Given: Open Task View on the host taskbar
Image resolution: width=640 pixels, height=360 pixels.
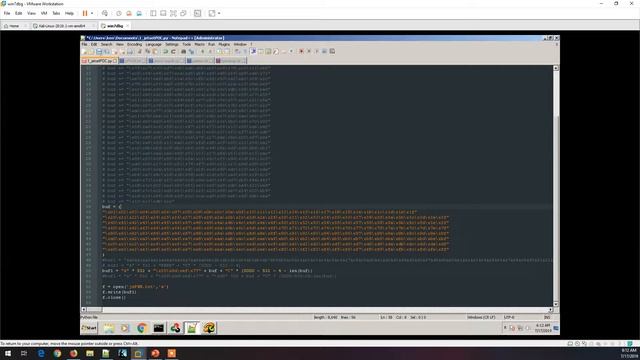Looking at the screenshot, I should (x=24, y=353).
